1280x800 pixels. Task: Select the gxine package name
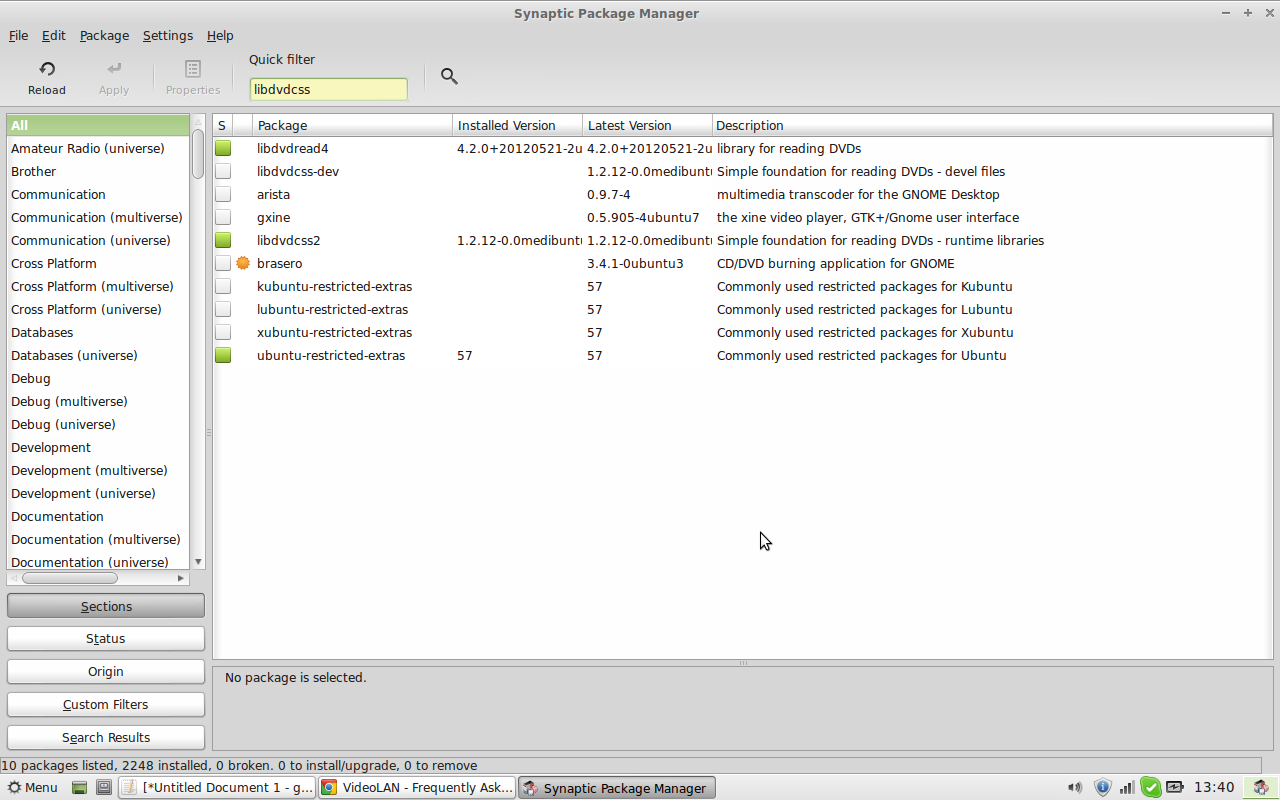[273, 217]
